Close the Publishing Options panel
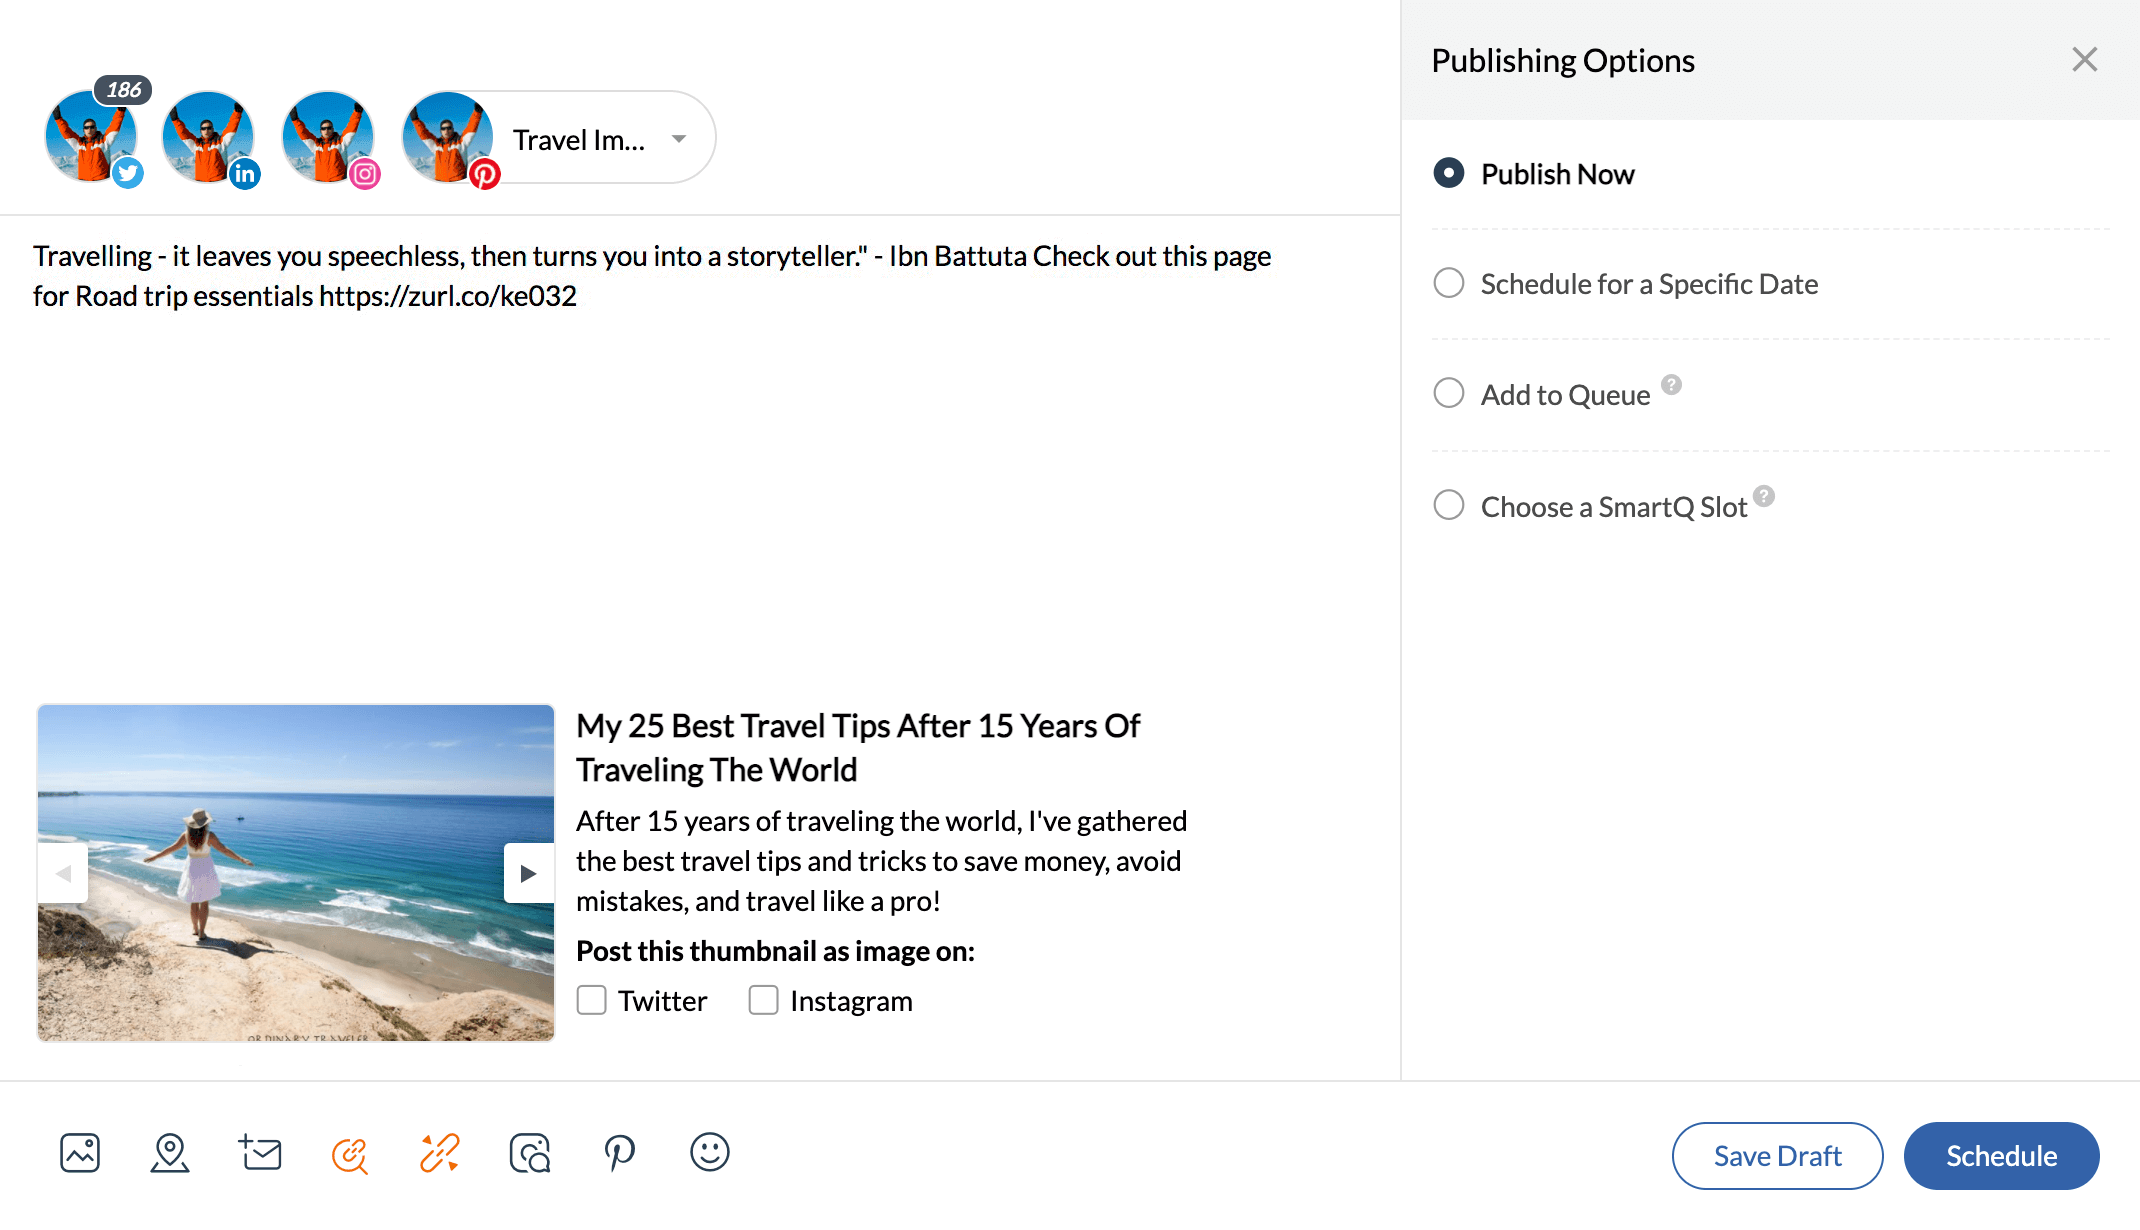Screen dimensions: 2140x1230 (2084, 60)
